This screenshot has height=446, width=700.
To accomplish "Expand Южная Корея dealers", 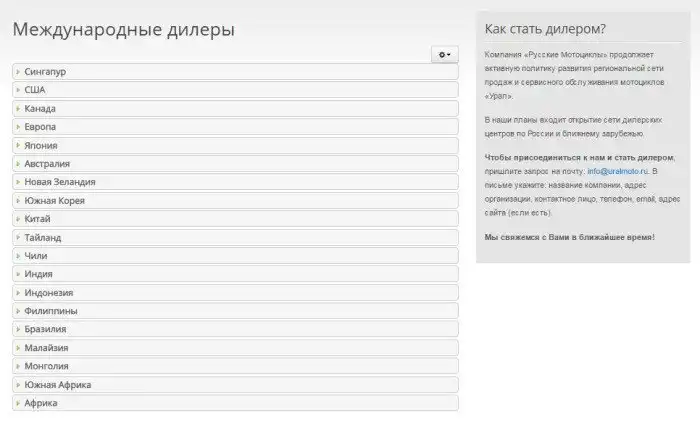I will click(54, 200).
